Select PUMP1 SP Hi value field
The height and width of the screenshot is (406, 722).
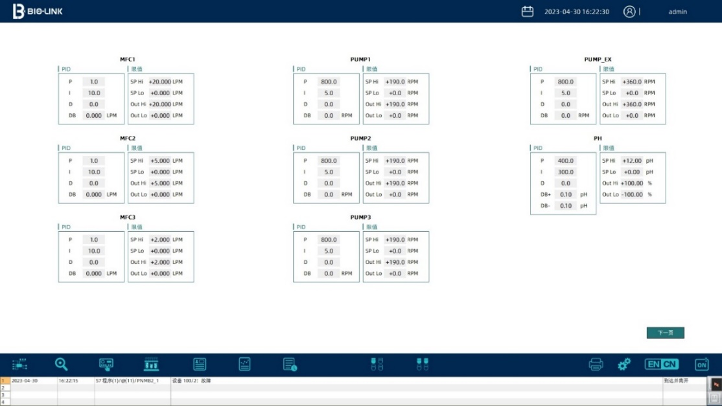click(395, 81)
